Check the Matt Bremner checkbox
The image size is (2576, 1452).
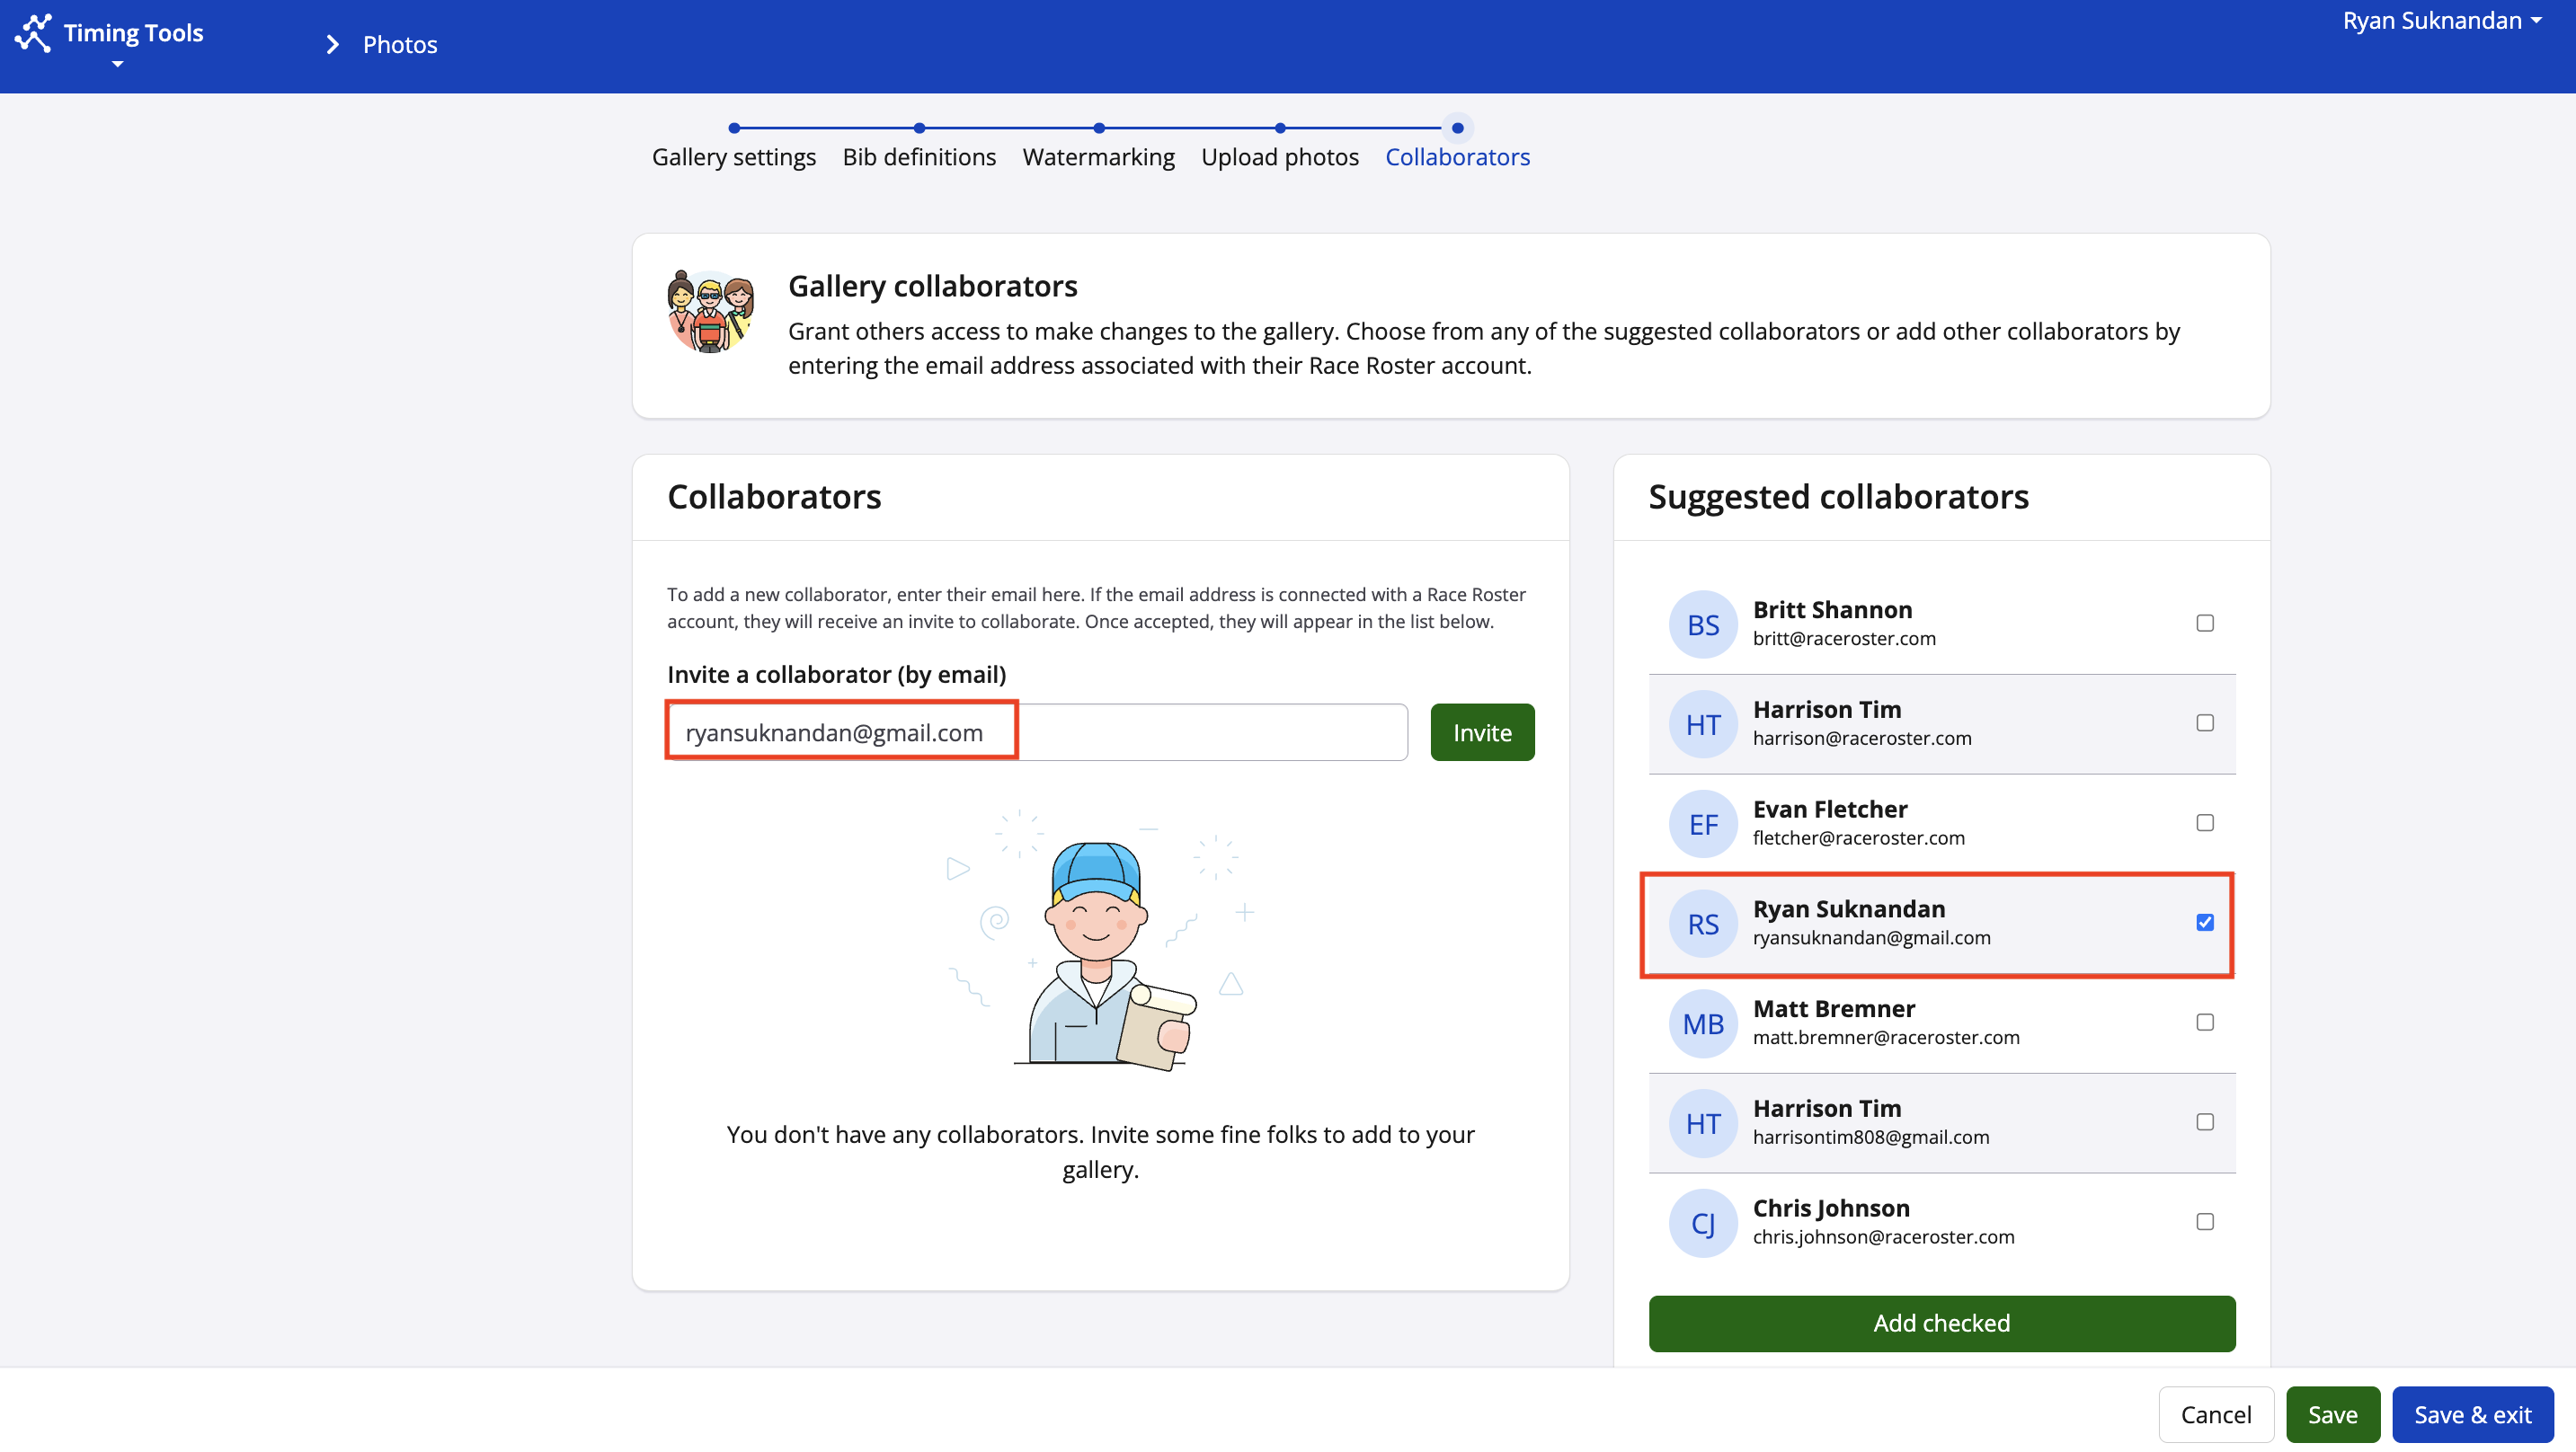pyautogui.click(x=2204, y=1022)
